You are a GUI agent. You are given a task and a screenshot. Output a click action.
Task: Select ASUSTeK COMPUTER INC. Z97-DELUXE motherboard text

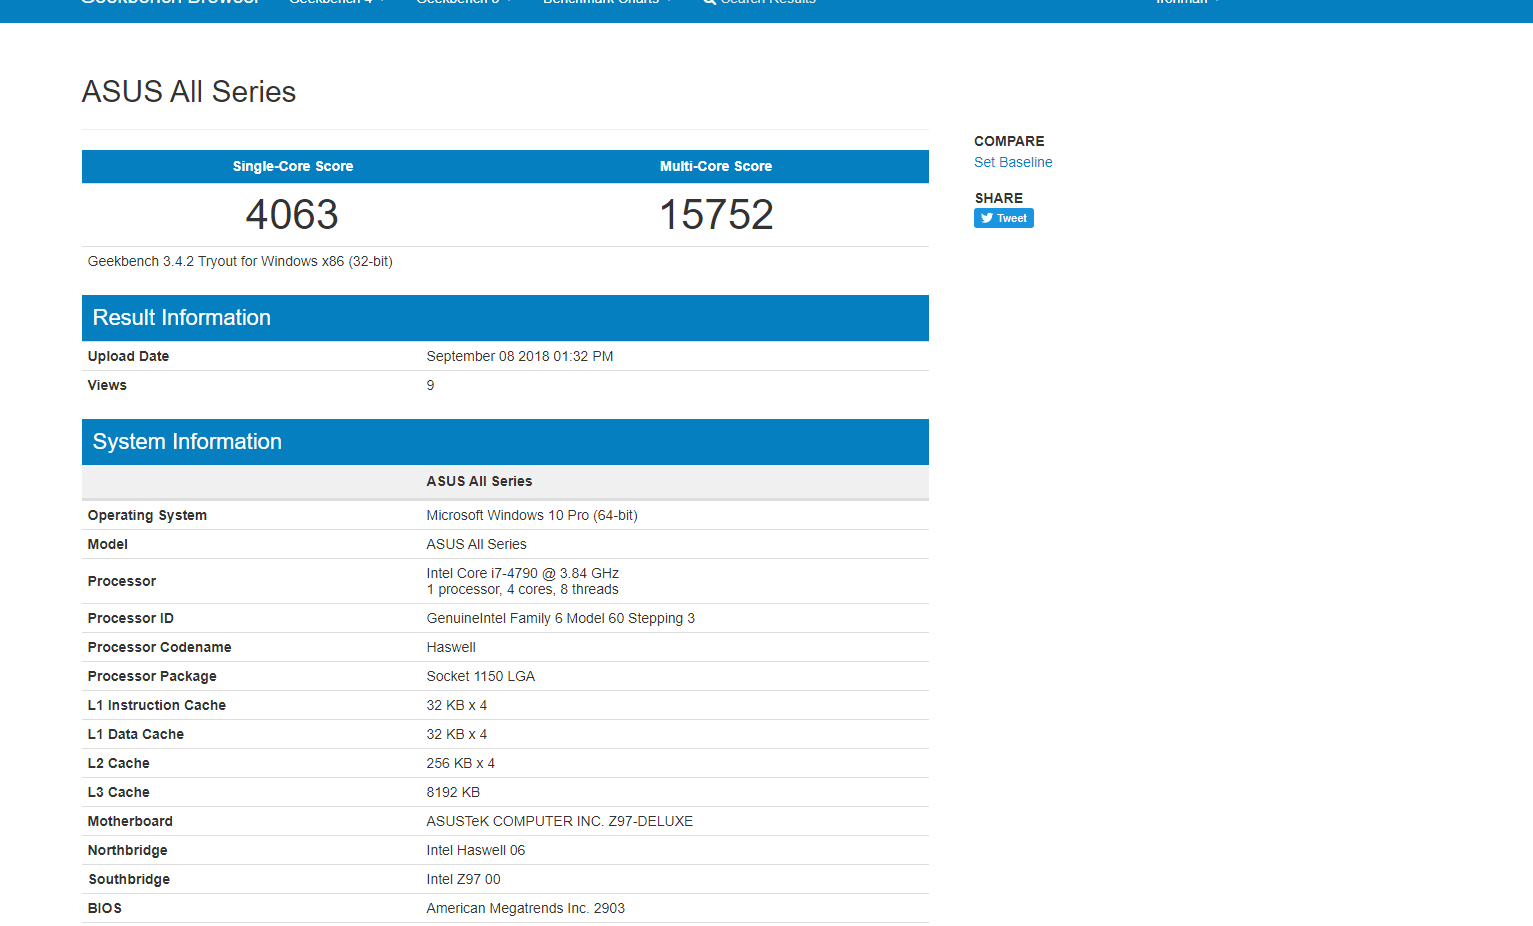(560, 821)
